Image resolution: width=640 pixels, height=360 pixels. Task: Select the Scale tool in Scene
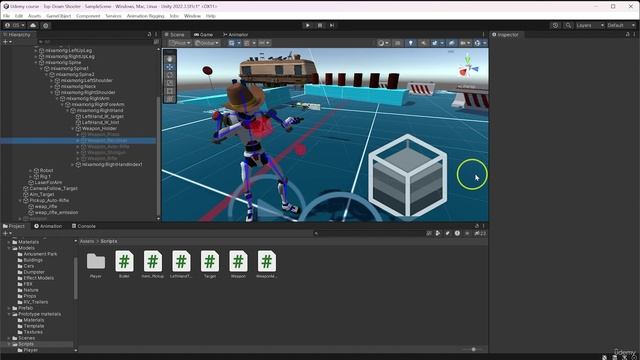pyautogui.click(x=170, y=83)
